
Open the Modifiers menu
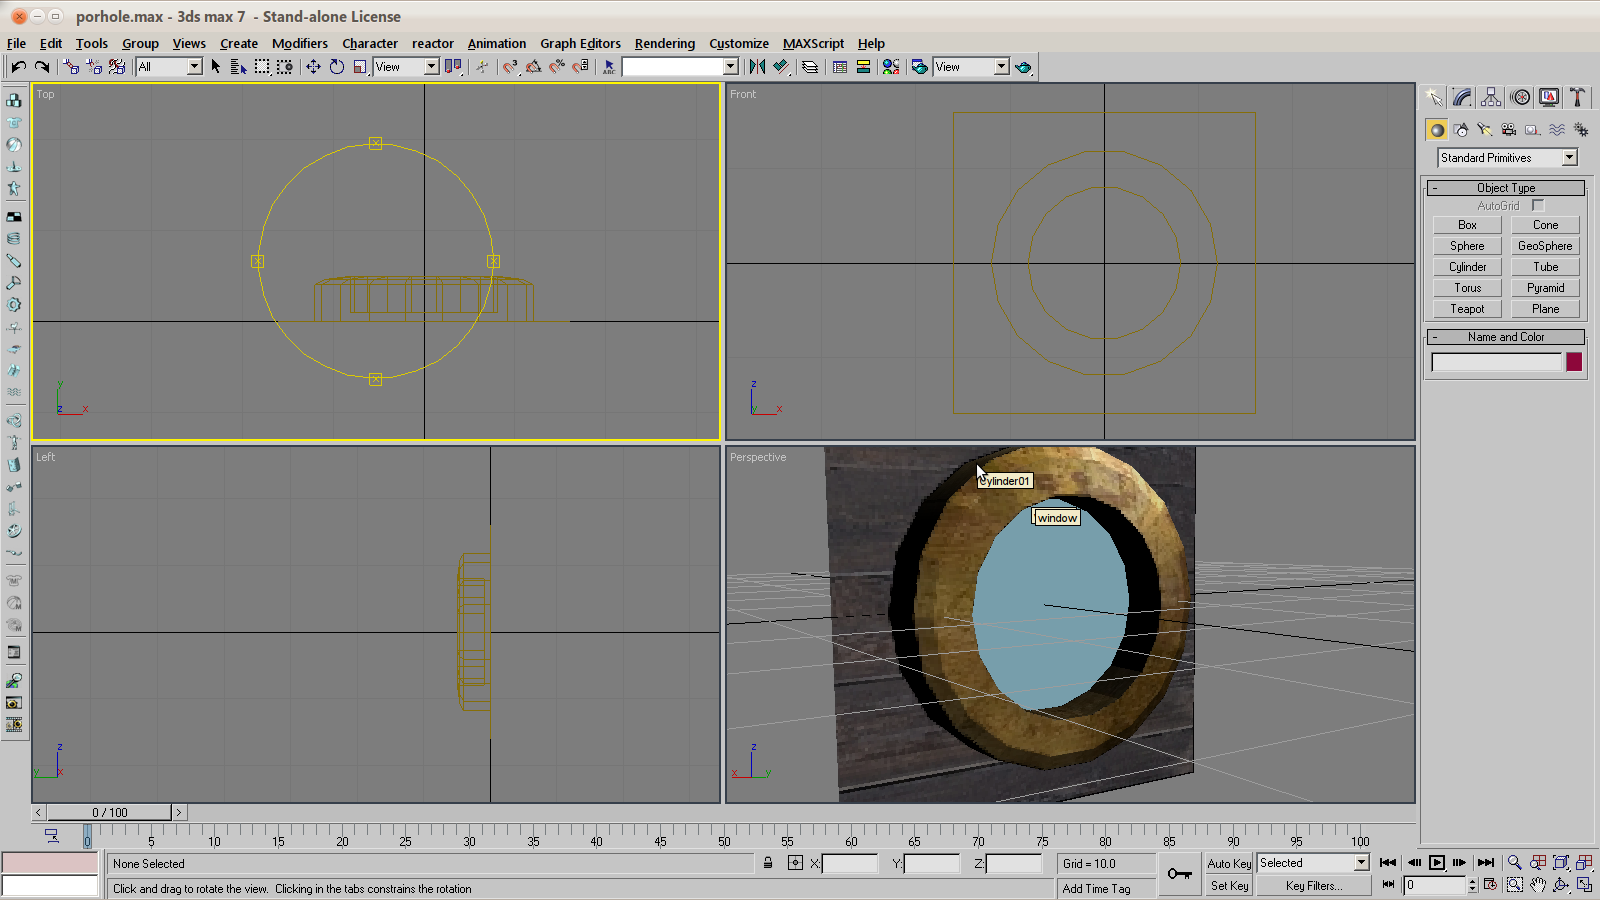(x=299, y=43)
